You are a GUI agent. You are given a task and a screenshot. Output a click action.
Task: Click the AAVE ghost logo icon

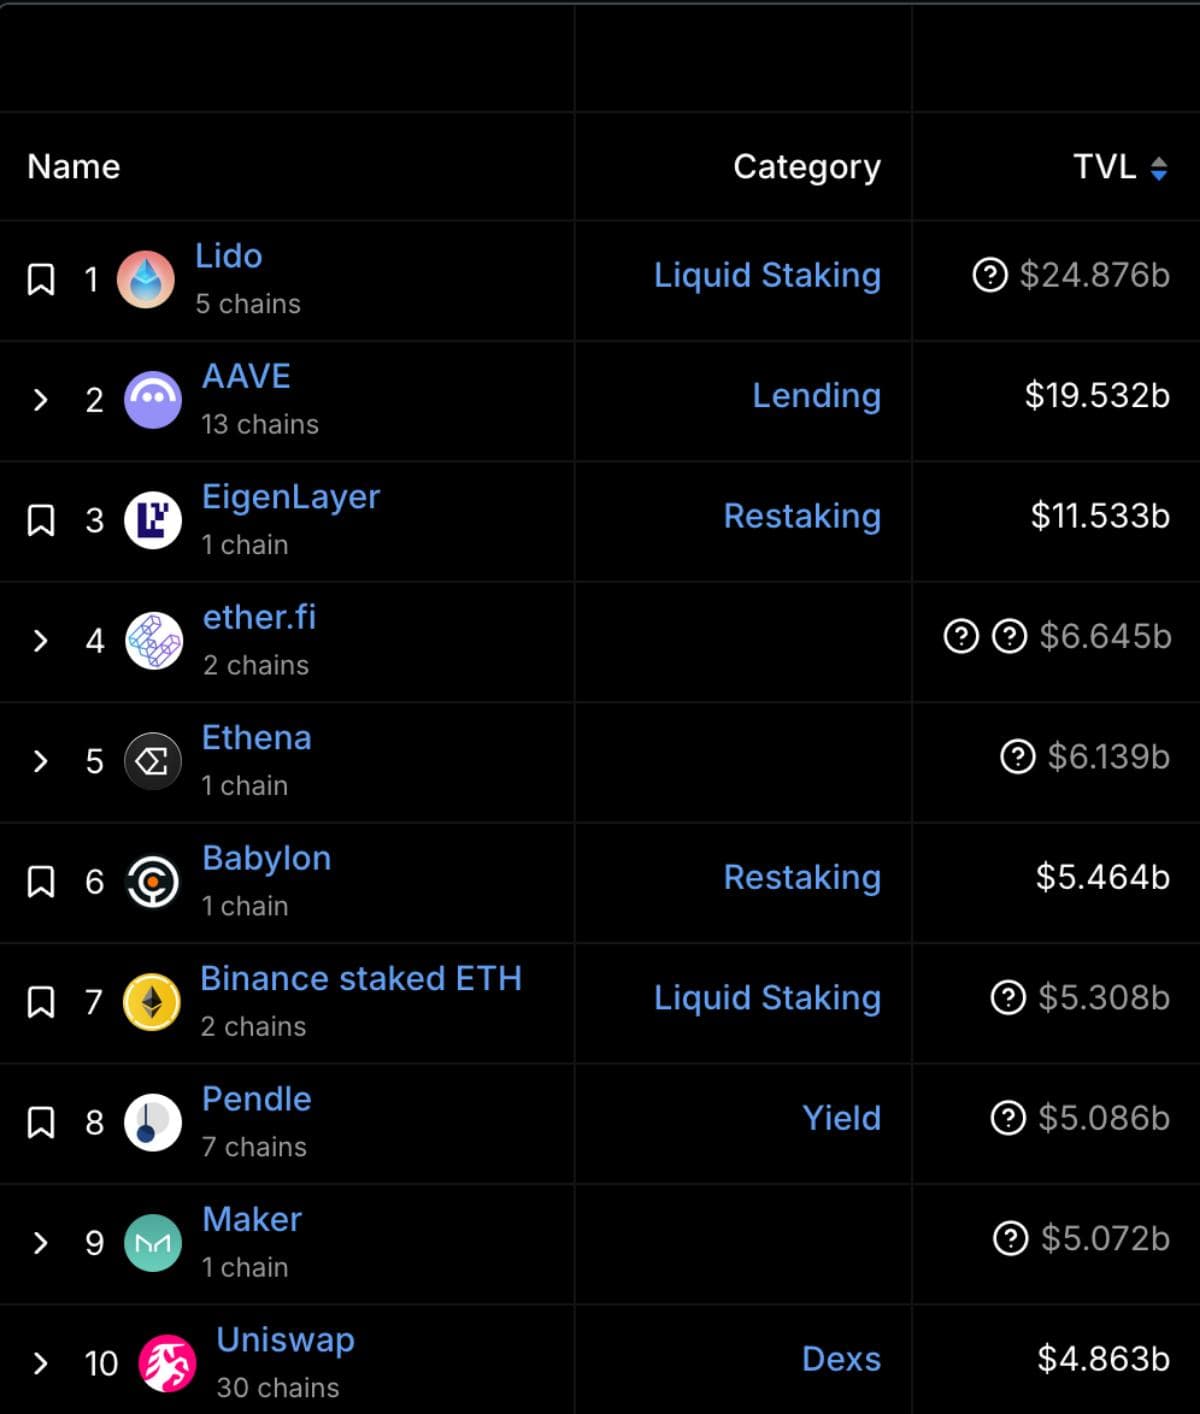(x=153, y=400)
